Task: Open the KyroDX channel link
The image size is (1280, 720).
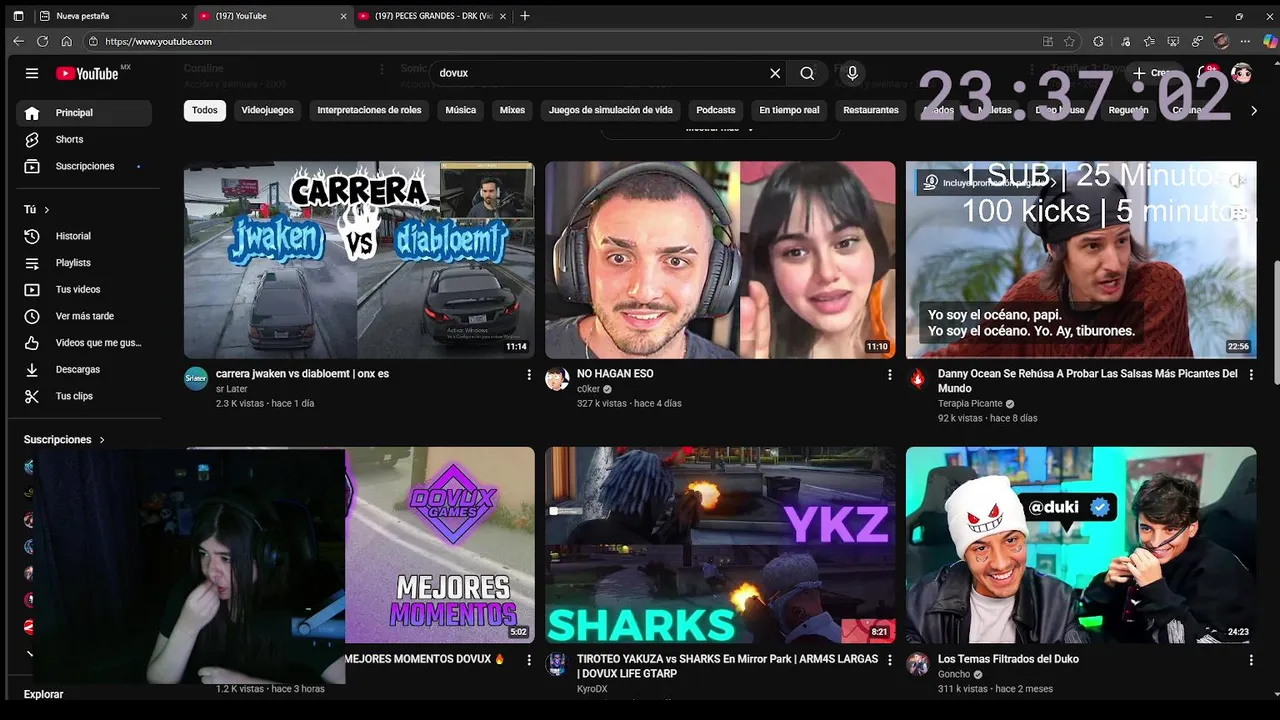Action: click(x=592, y=689)
